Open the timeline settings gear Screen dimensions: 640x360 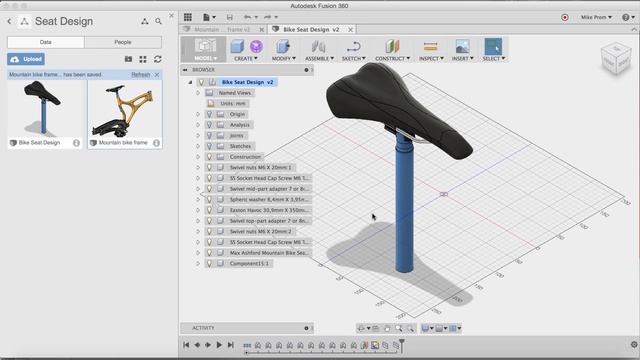pyautogui.click(x=634, y=345)
